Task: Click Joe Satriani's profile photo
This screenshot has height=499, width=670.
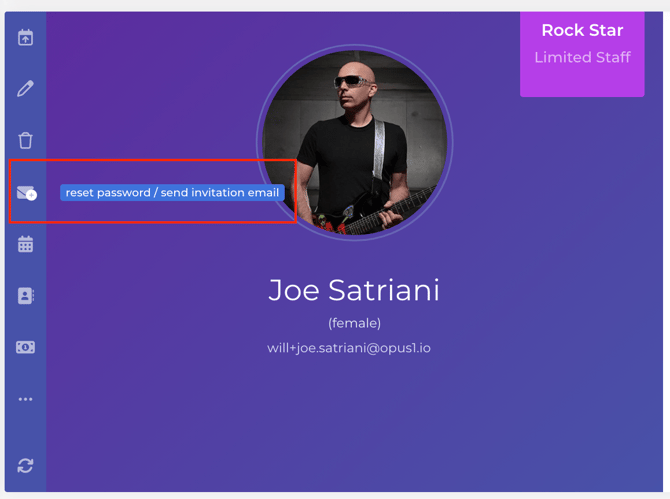Action: coord(355,143)
